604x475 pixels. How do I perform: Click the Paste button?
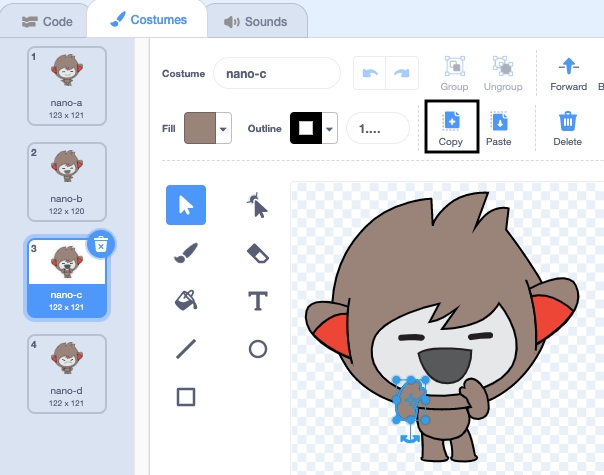click(499, 128)
